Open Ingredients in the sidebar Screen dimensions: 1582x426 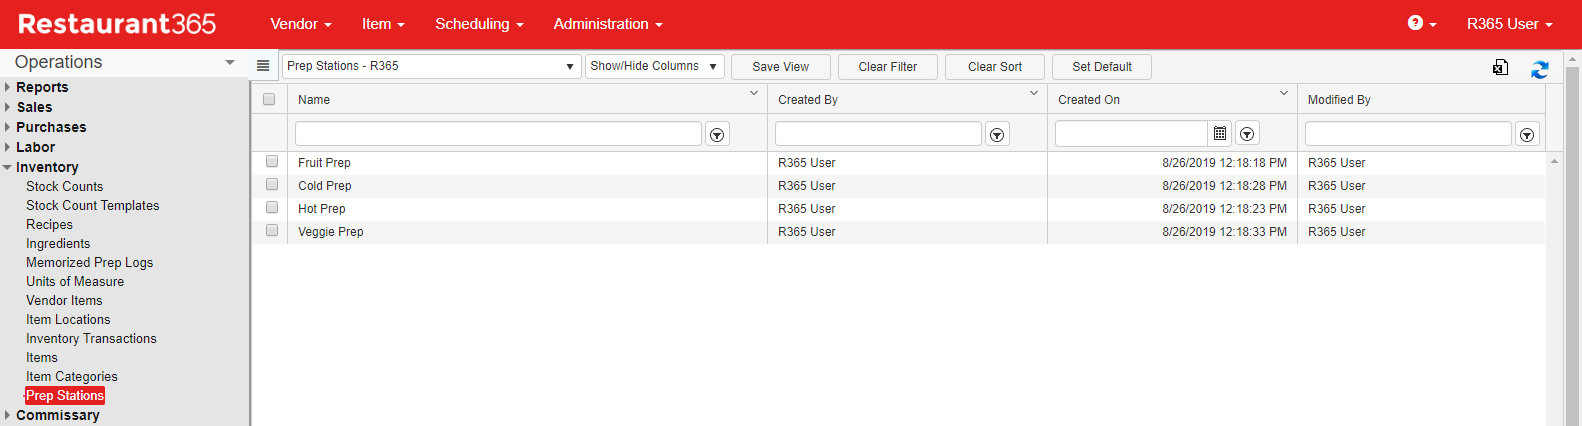(x=58, y=243)
